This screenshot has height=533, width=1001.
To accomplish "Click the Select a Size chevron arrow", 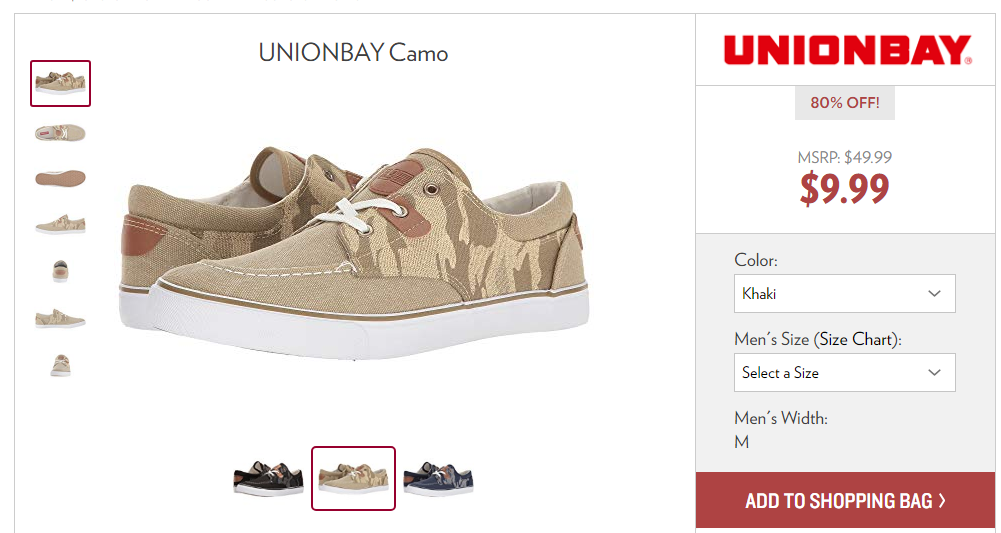I will [934, 373].
